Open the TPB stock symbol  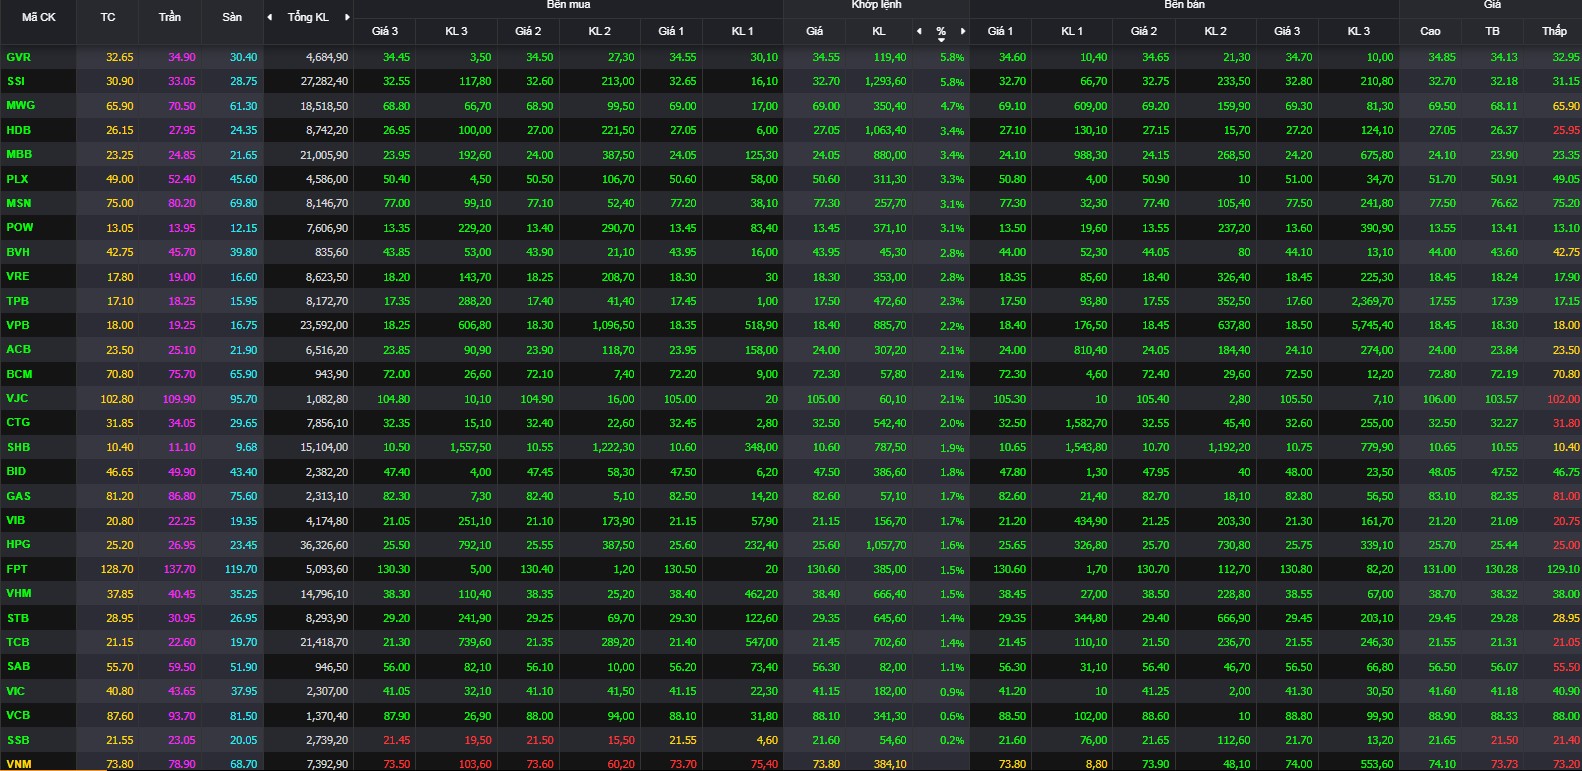coord(17,301)
